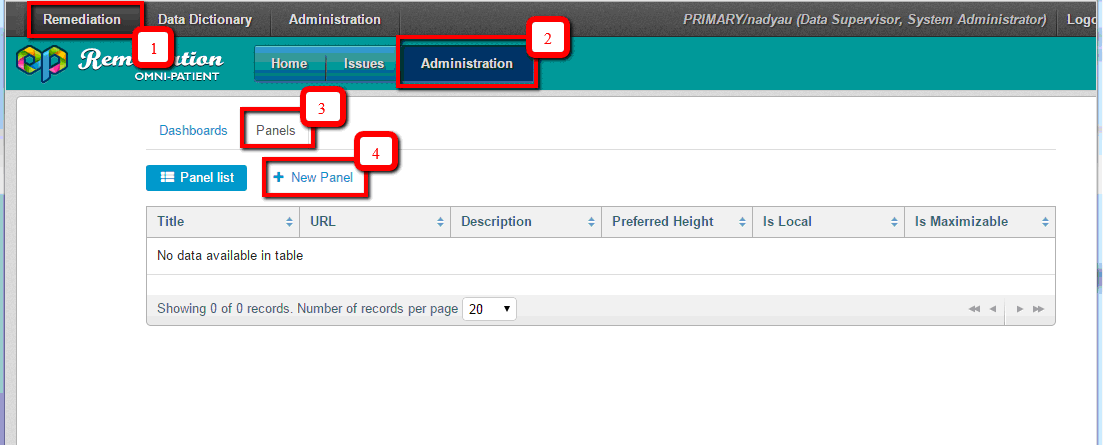Go to the previous page arrow

click(x=993, y=310)
